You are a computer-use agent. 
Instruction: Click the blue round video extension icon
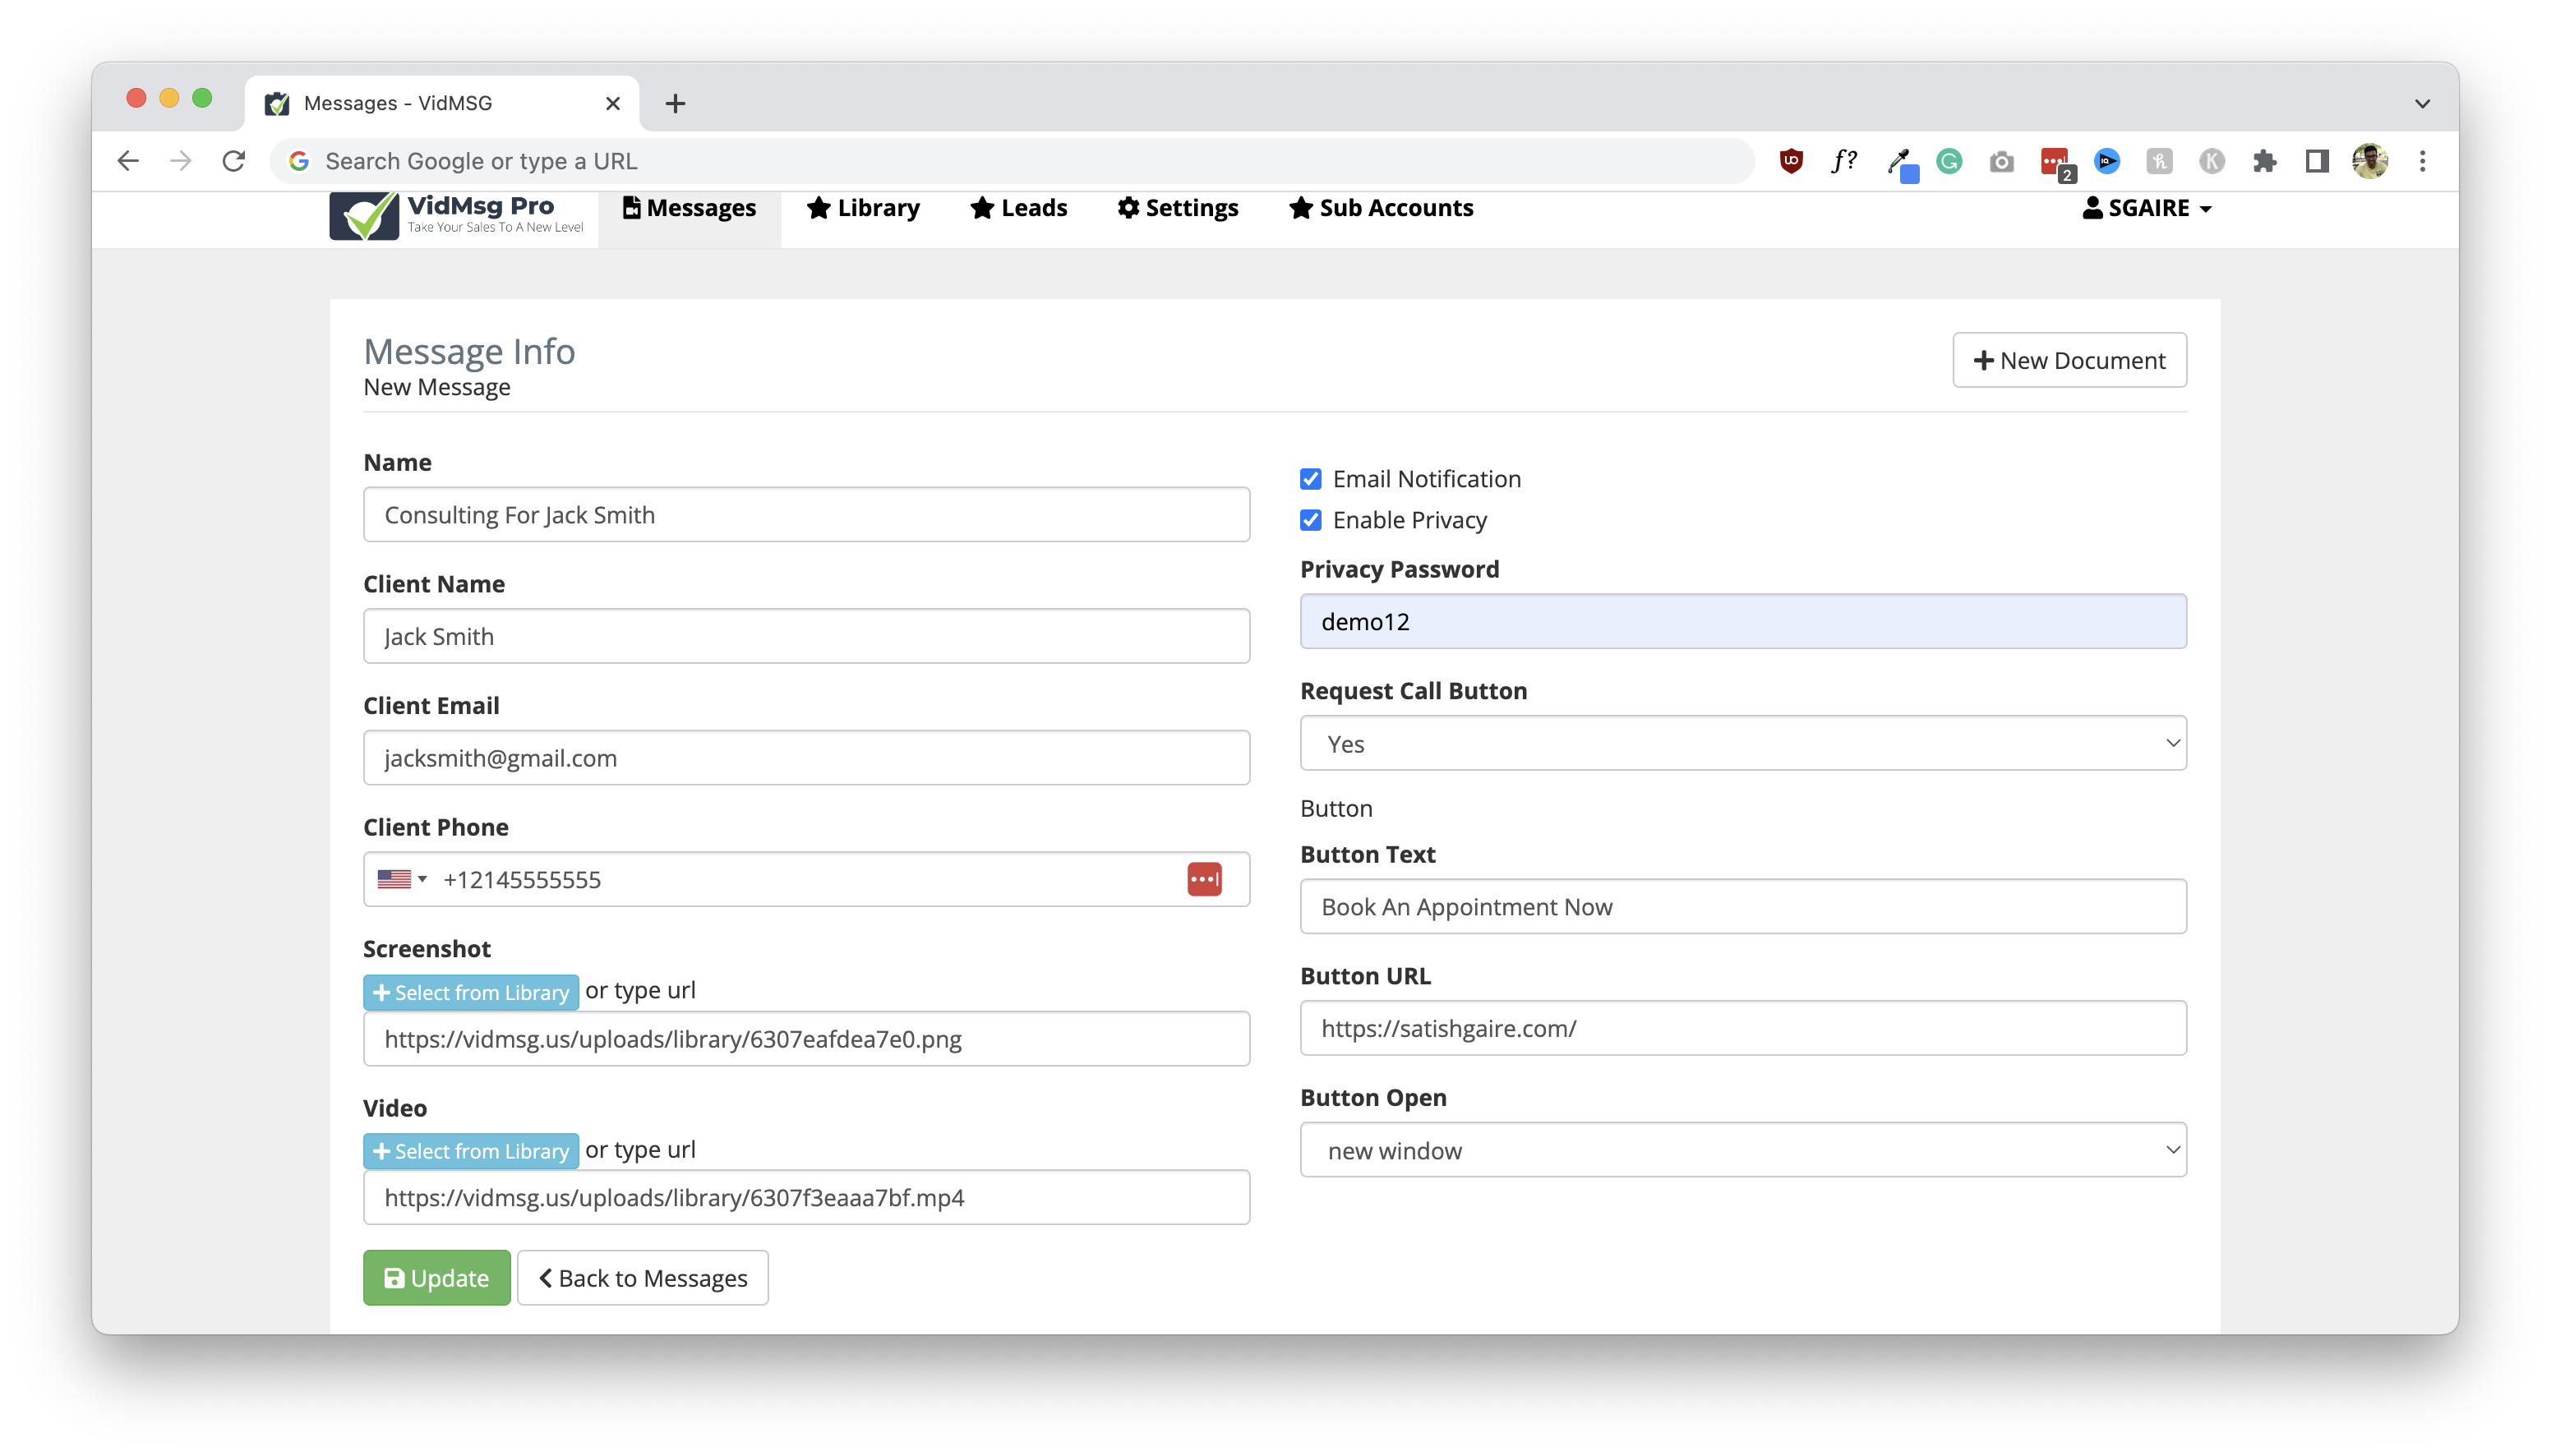[x=2107, y=161]
